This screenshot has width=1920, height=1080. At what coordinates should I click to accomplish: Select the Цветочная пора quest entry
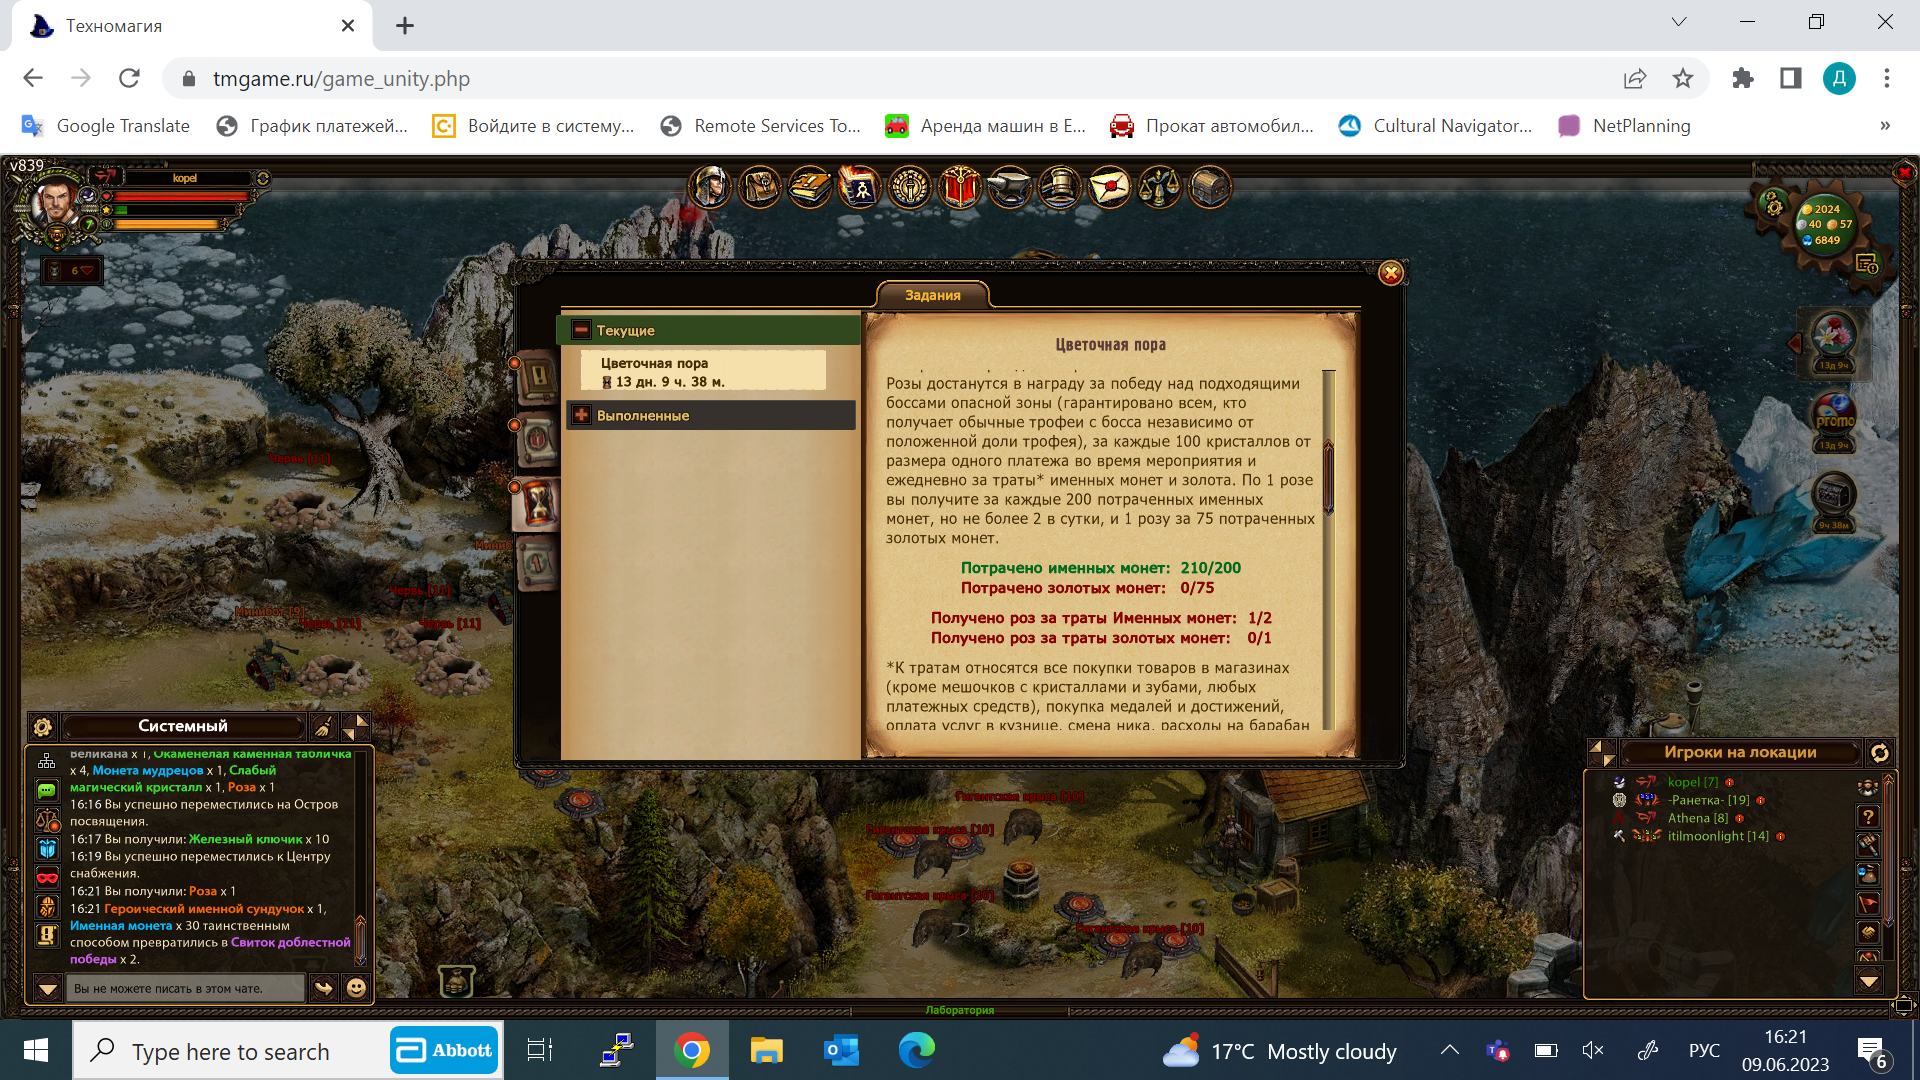pyautogui.click(x=703, y=372)
